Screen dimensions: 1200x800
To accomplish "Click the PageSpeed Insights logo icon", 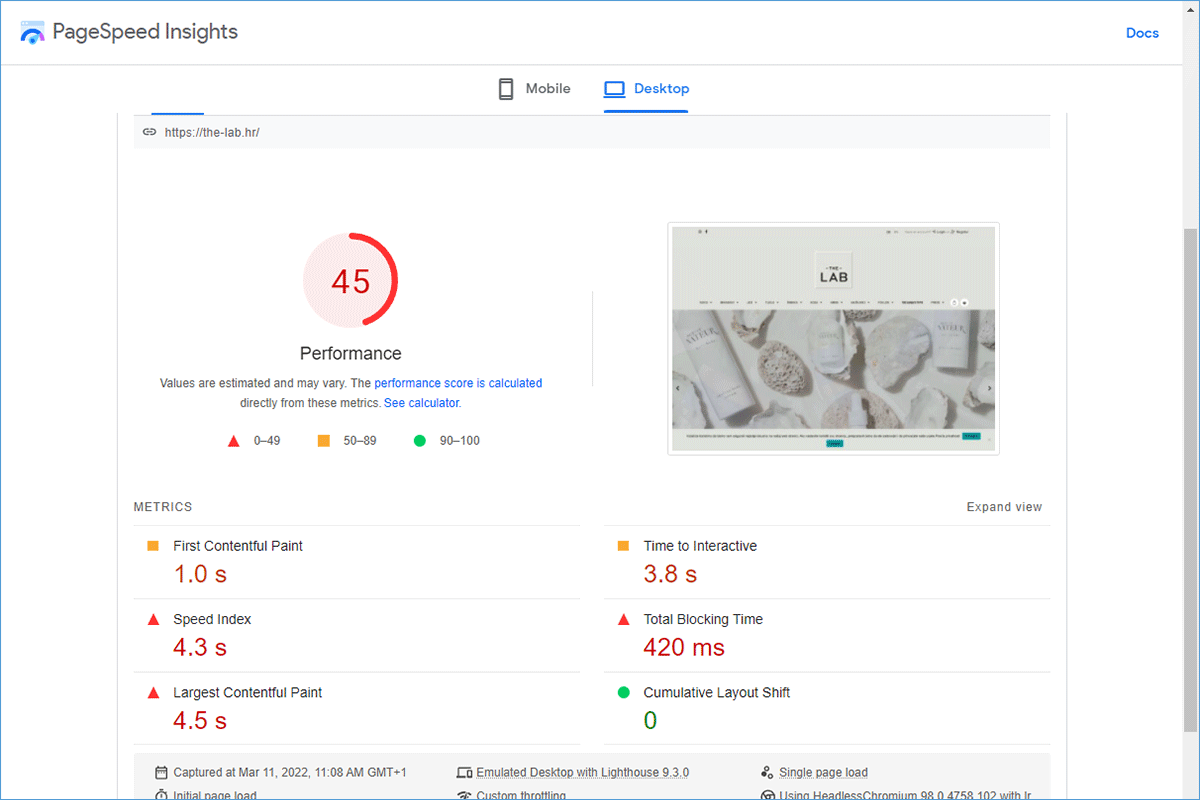I will (33, 32).
